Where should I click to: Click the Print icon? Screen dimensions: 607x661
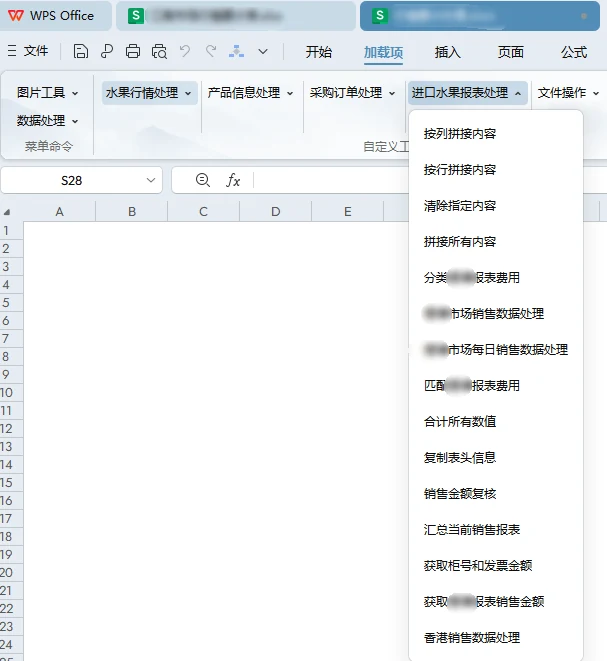pos(133,51)
